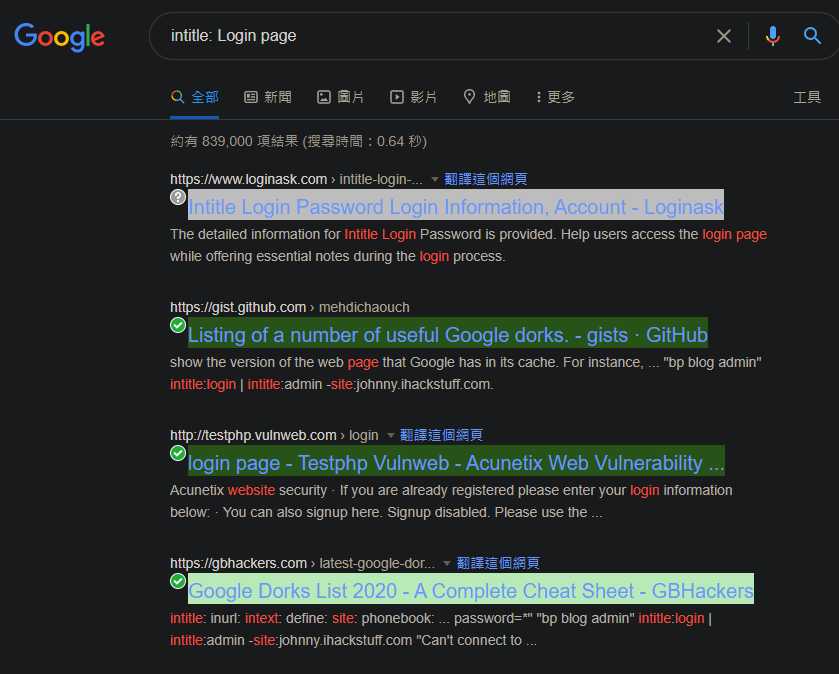This screenshot has width=839, height=674.
Task: Start voice search with the microphone icon
Action: point(772,36)
